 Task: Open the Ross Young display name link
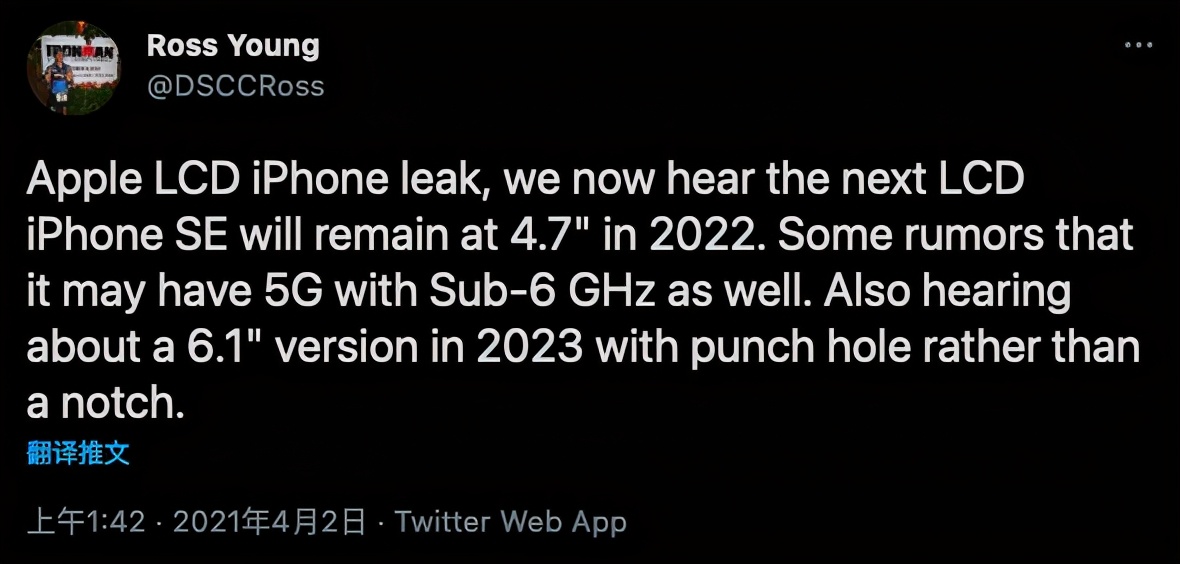click(233, 47)
